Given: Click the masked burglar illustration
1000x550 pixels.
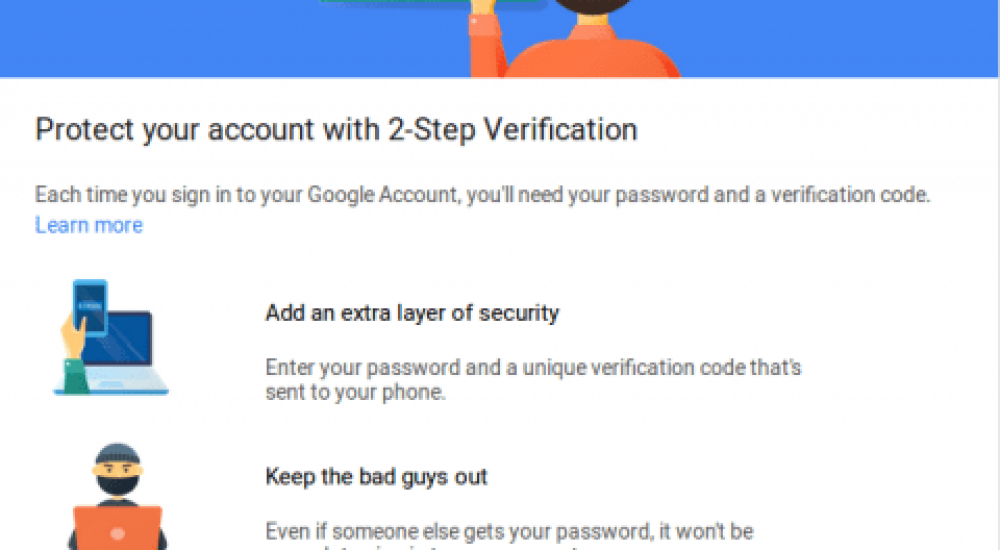Looking at the screenshot, I should 116,494.
